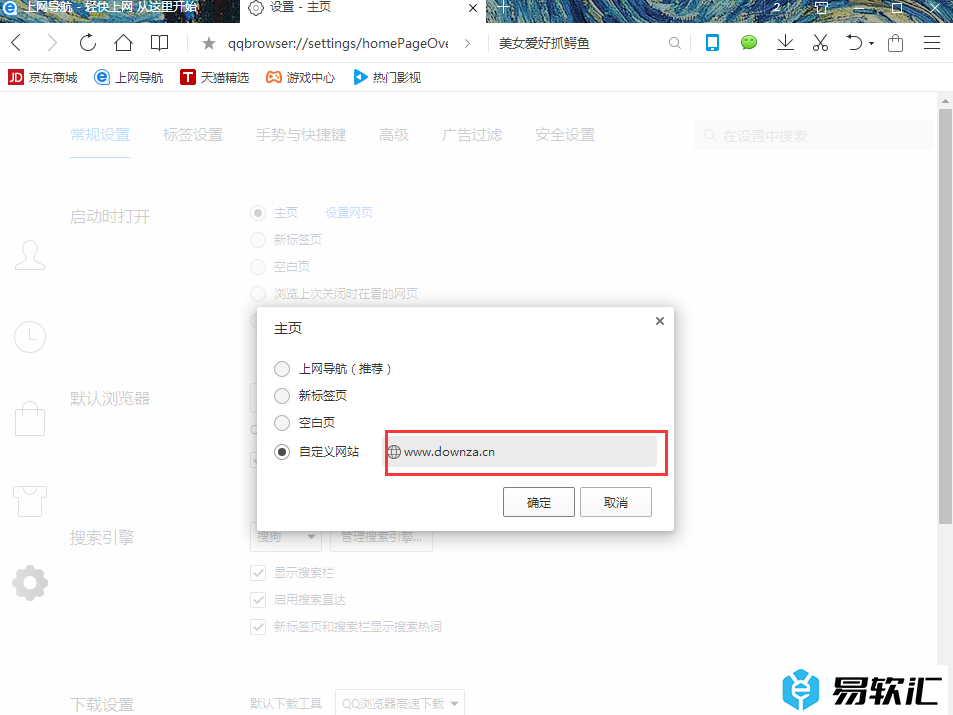Screen dimensions: 953x715
Task: Open a new tab with plus button
Action: pos(503,9)
